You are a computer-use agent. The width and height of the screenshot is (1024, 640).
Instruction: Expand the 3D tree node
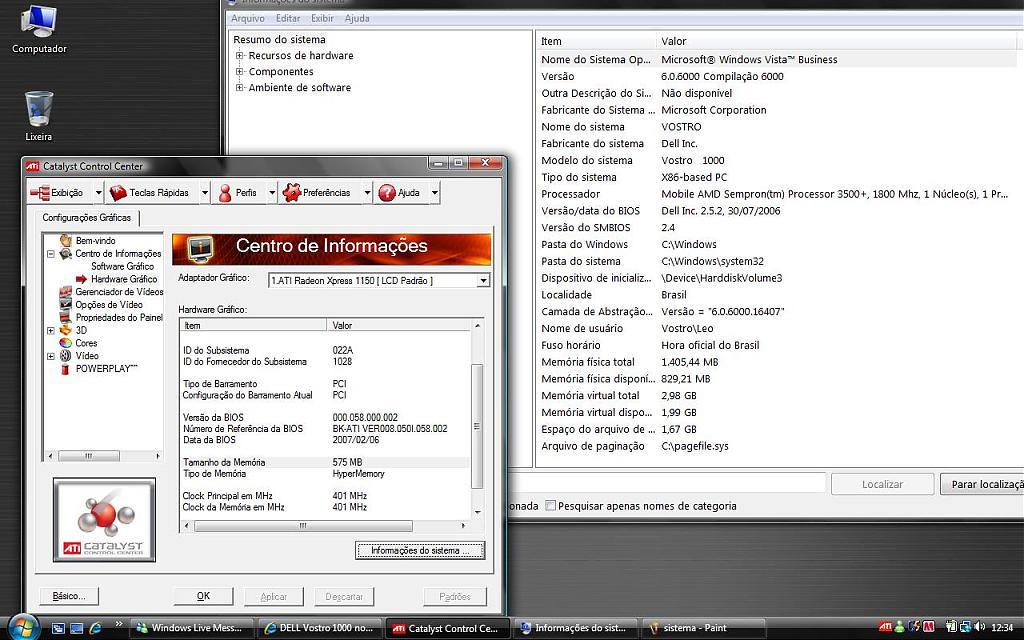click(50, 330)
